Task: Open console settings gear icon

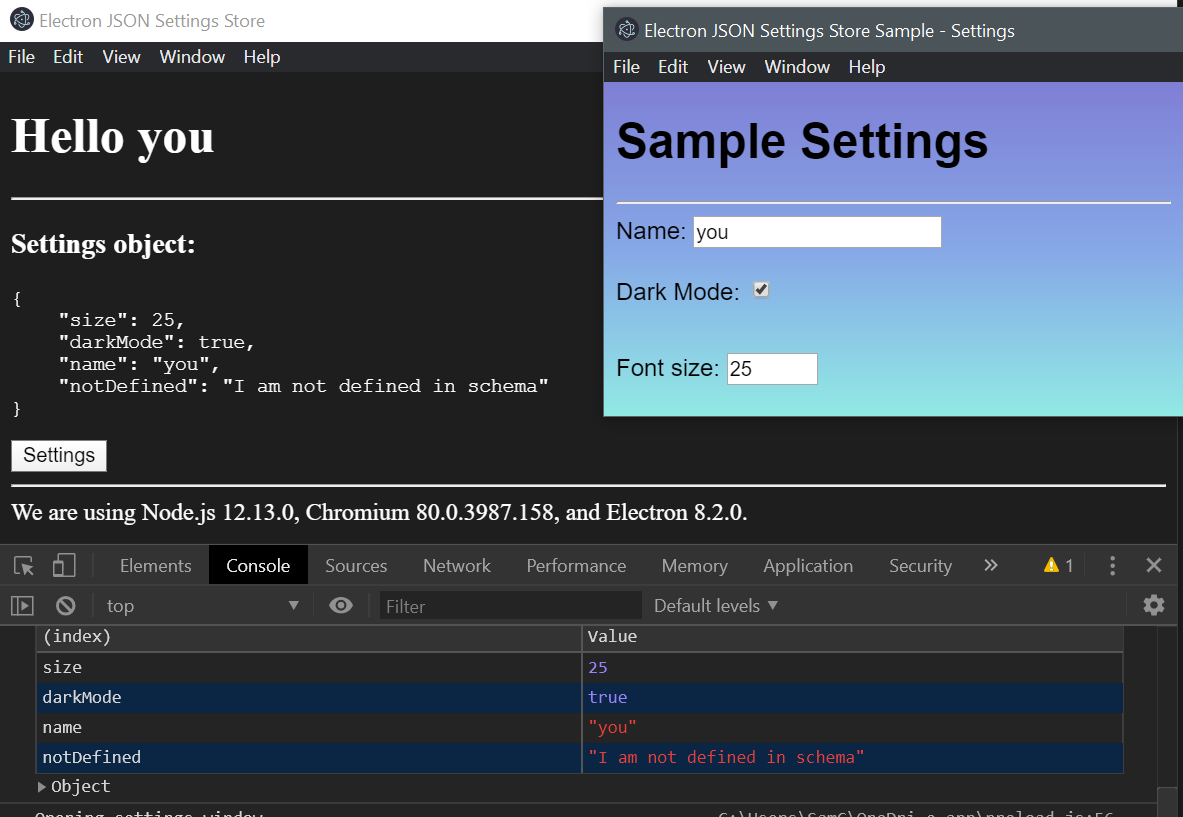Action: tap(1154, 606)
